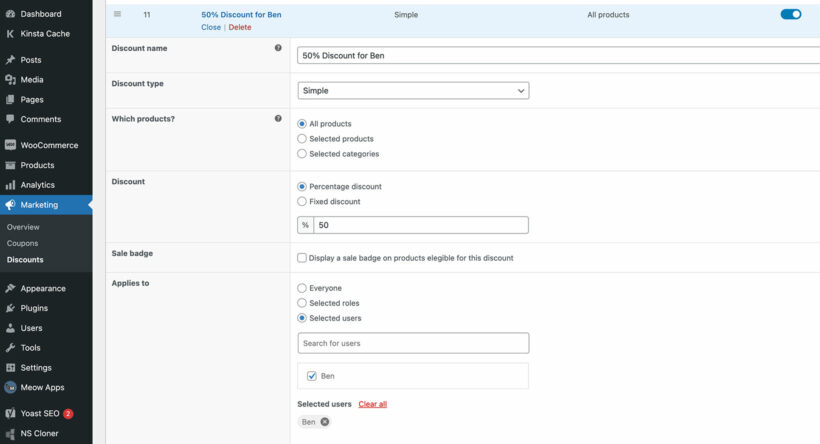Click the Yoast SEO icon
The height and width of the screenshot is (444, 820).
10,413
